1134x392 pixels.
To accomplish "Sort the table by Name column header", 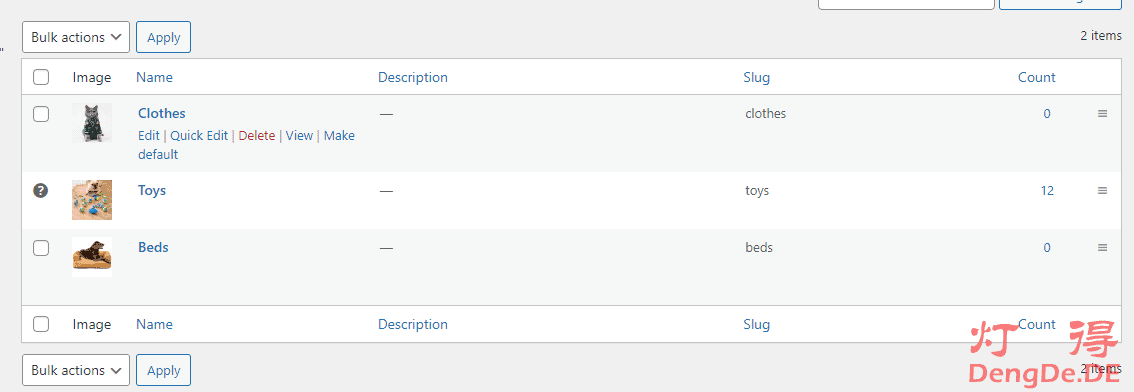I will pos(154,77).
